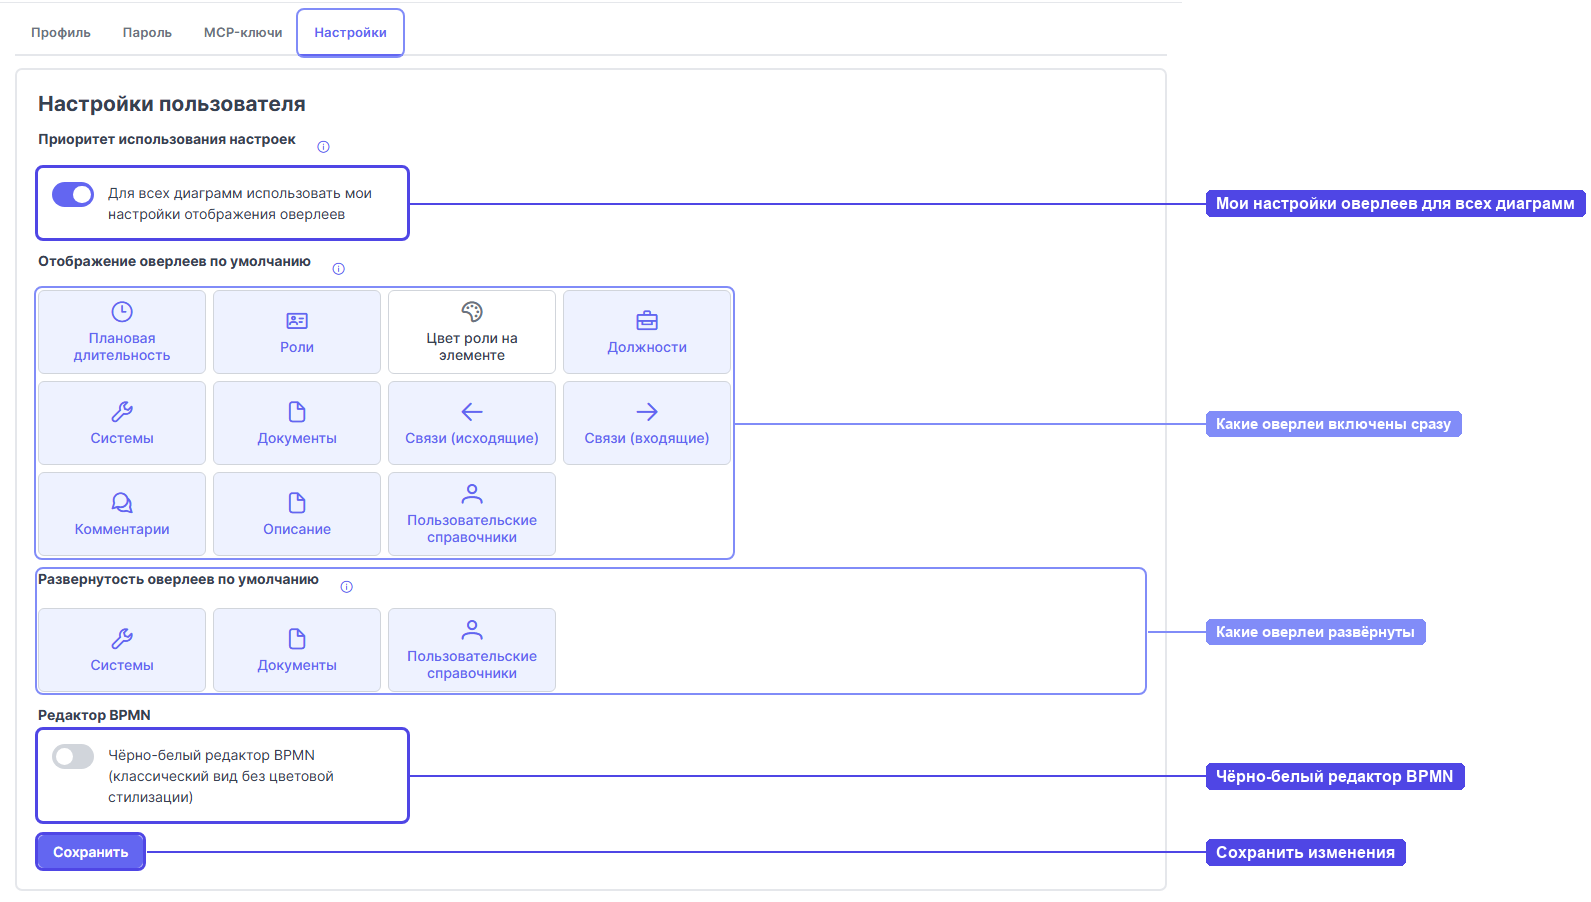Enable the Чёрно-белый редактор BPMN switch
The width and height of the screenshot is (1591, 902).
coord(73,756)
